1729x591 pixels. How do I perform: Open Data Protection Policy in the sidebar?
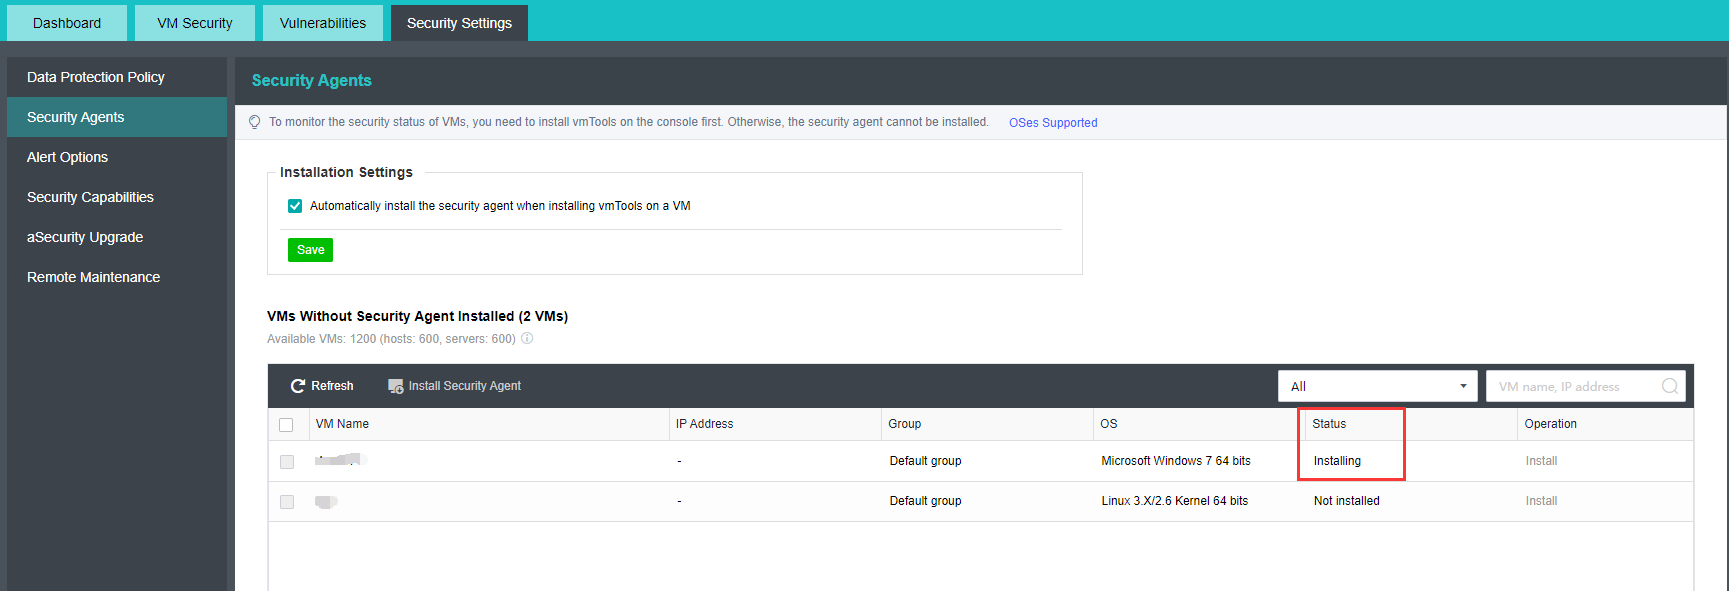point(96,77)
